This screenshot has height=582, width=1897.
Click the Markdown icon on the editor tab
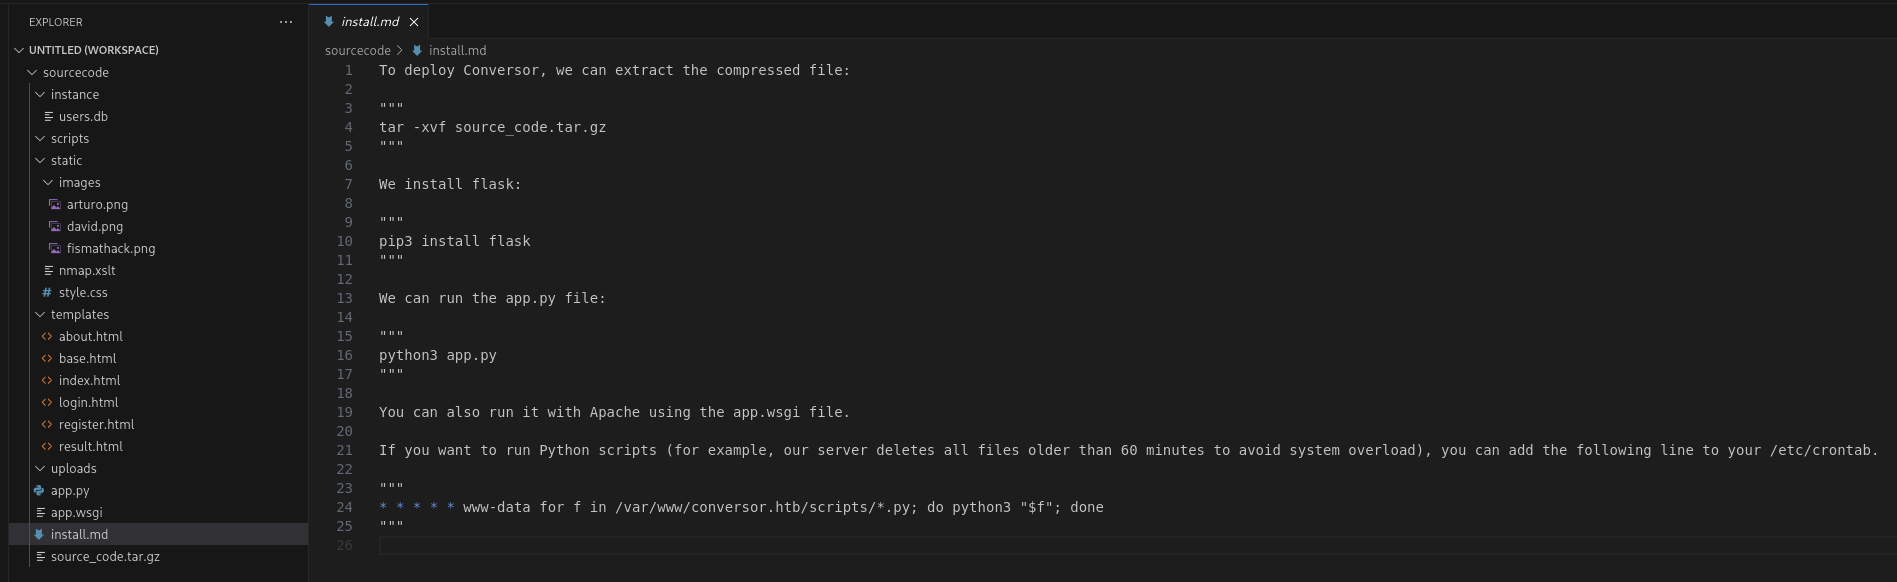coord(327,20)
